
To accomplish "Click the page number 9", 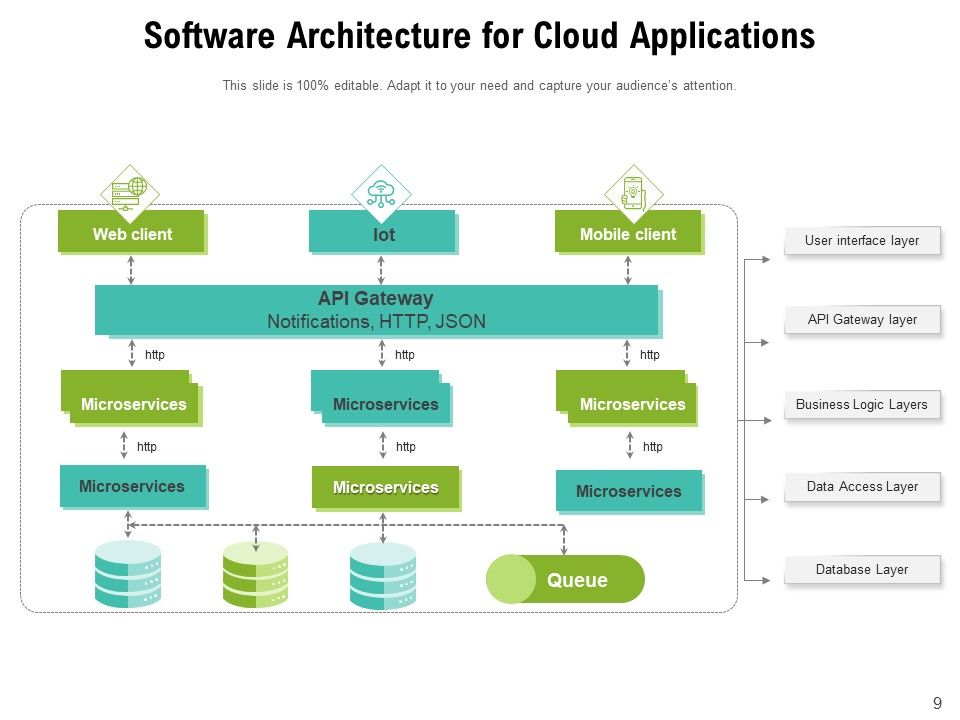I will pos(936,700).
